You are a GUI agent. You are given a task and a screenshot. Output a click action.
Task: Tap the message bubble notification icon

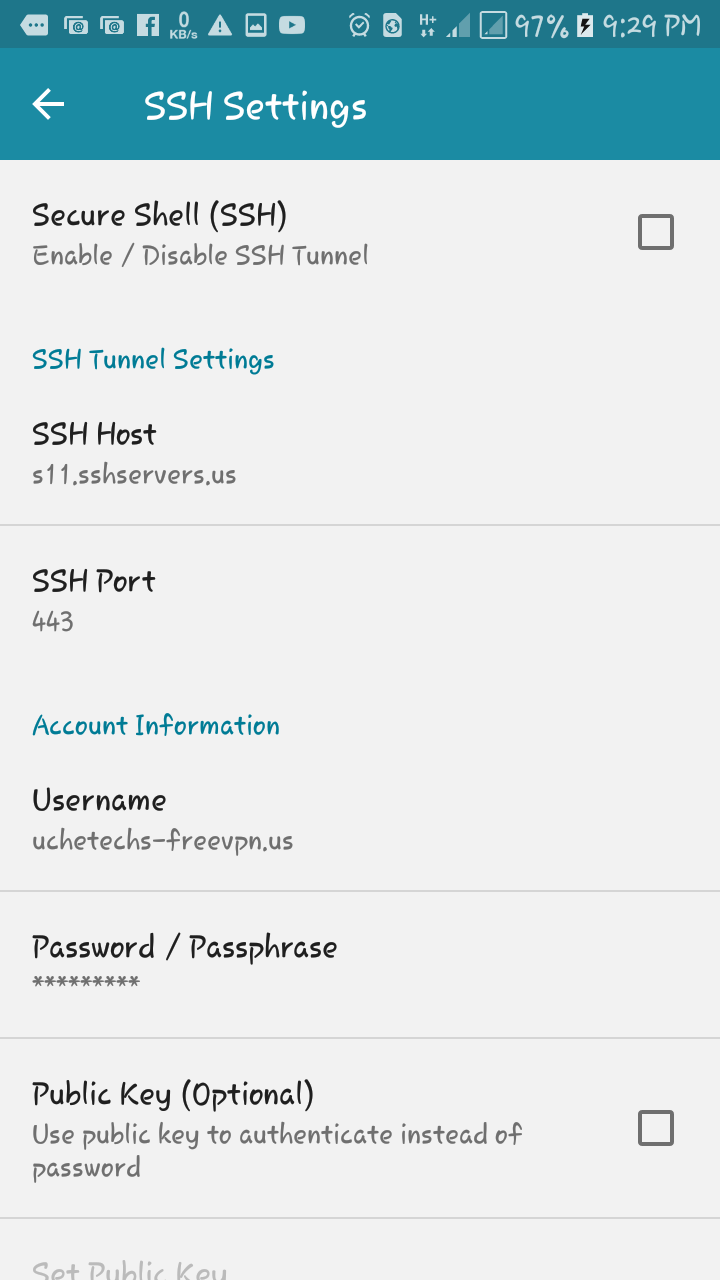[x=34, y=25]
